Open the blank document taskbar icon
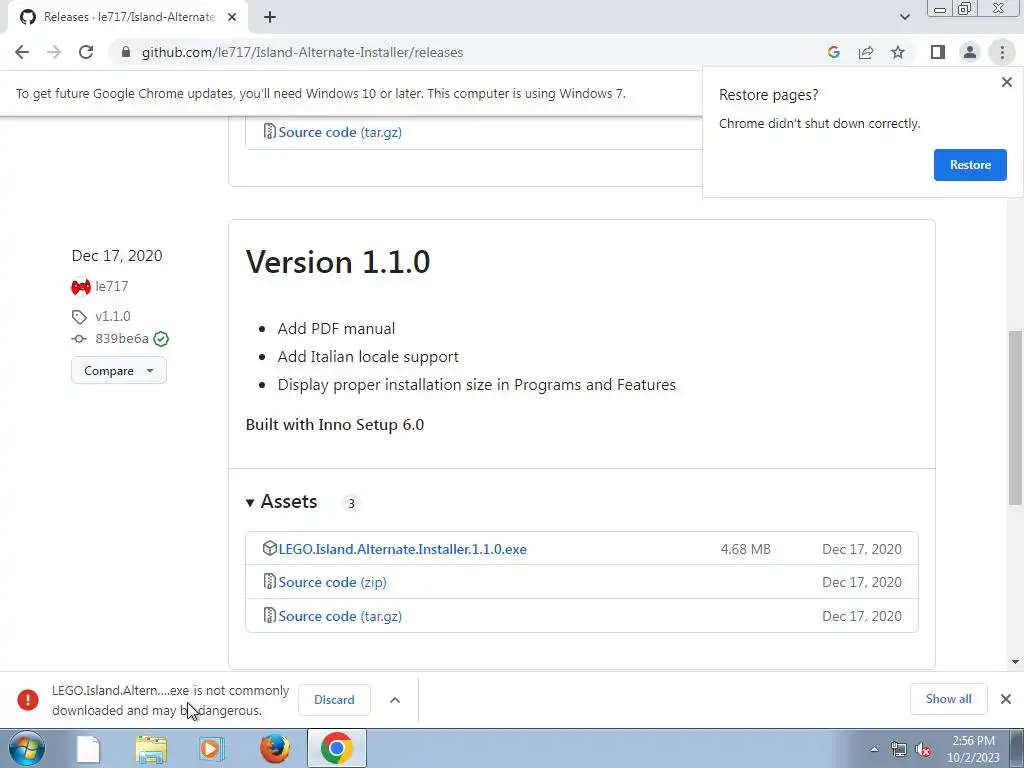 click(88, 748)
